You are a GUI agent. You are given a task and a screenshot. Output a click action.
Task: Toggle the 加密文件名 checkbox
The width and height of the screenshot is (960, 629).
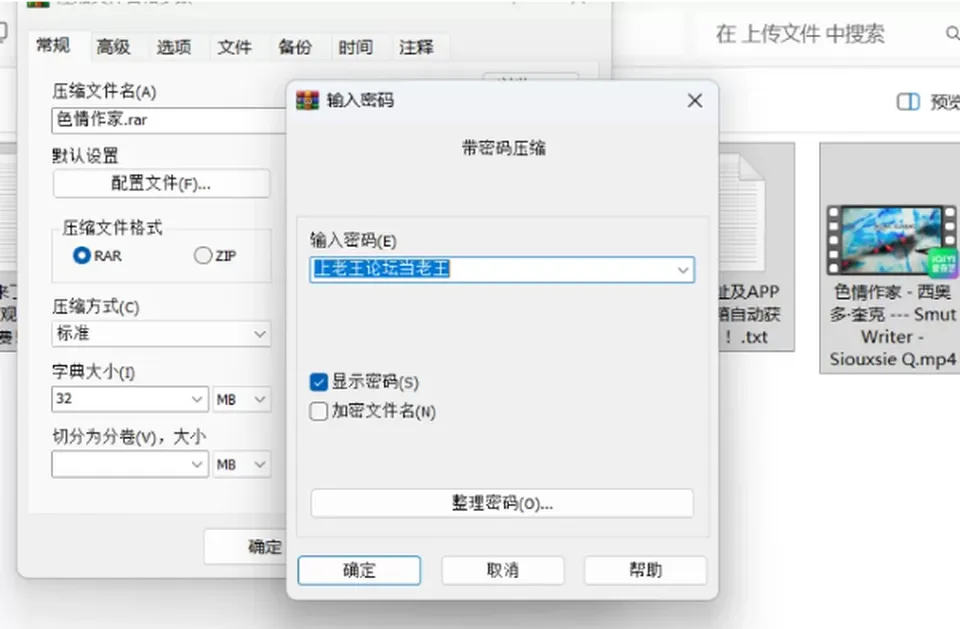(318, 411)
